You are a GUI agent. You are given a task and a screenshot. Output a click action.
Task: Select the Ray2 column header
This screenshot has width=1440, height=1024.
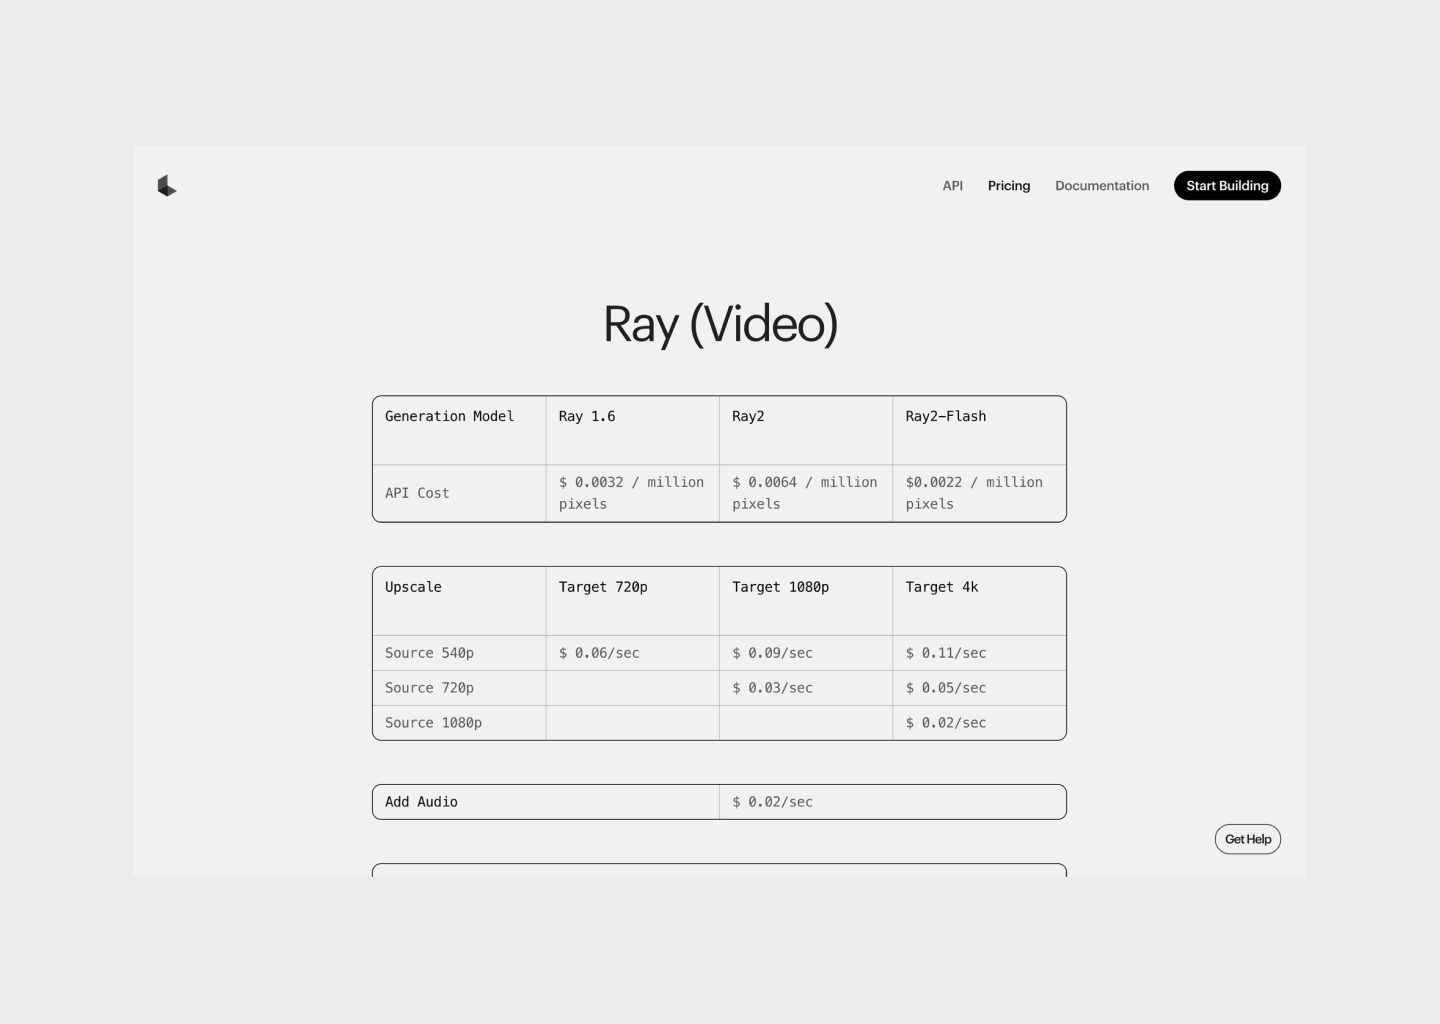(748, 417)
